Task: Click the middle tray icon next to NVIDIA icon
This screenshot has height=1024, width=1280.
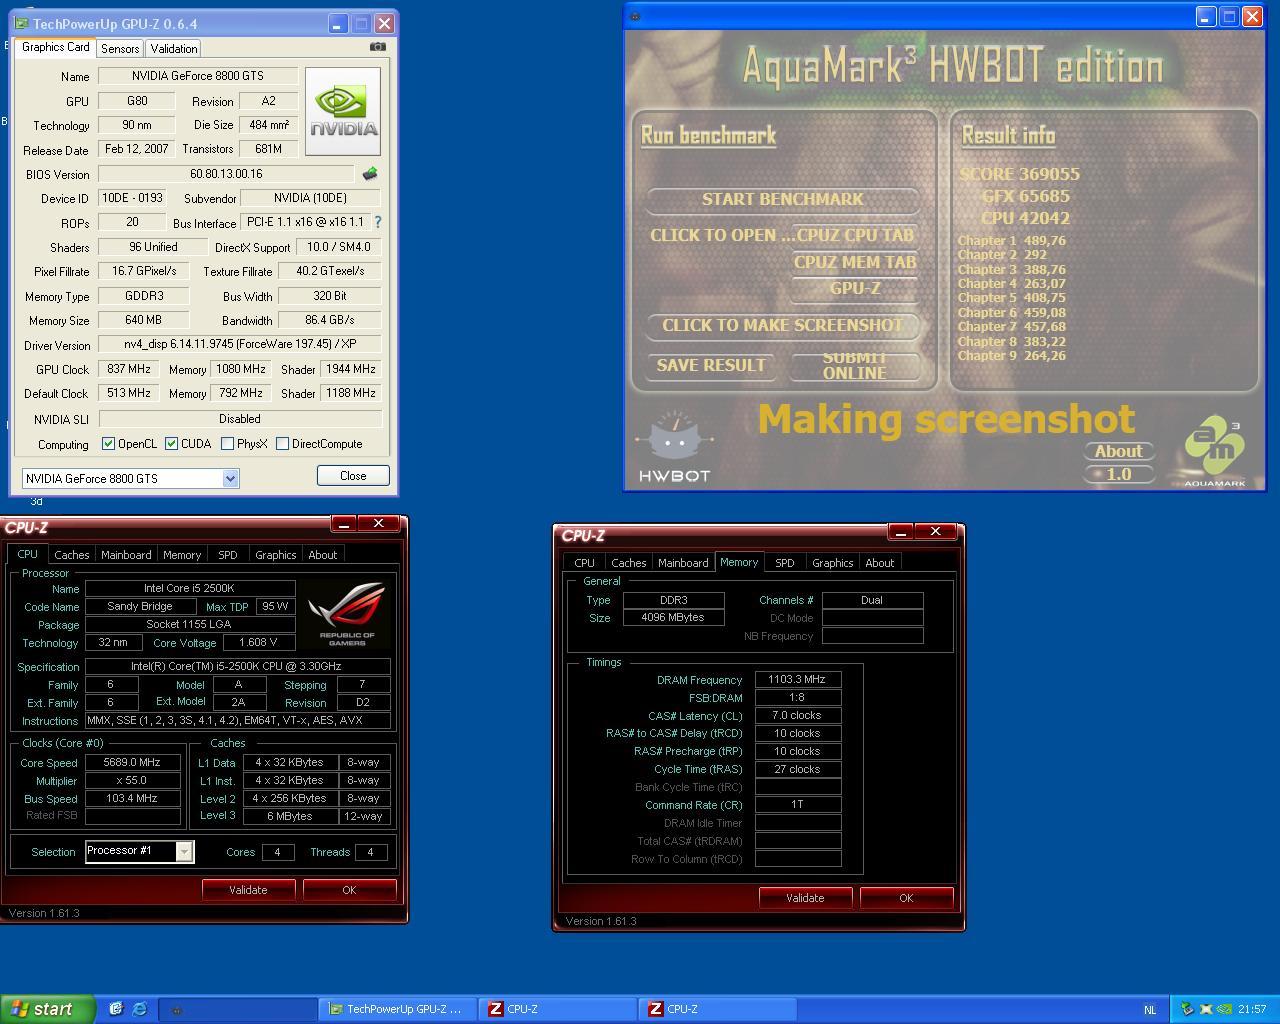Action: click(1206, 1009)
